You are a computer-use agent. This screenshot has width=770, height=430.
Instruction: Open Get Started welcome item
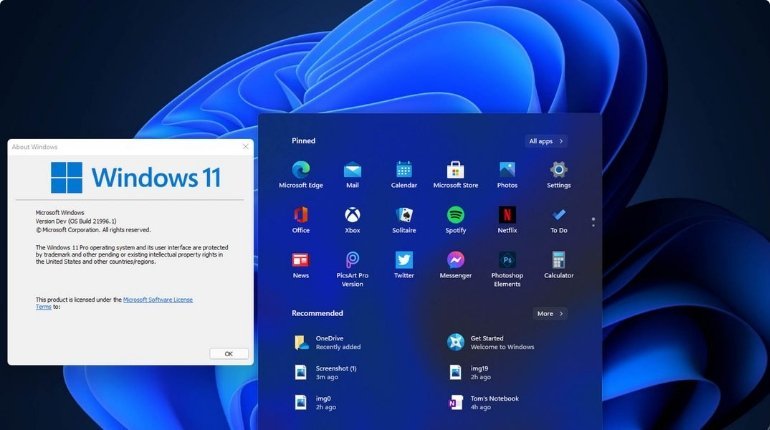[490, 342]
